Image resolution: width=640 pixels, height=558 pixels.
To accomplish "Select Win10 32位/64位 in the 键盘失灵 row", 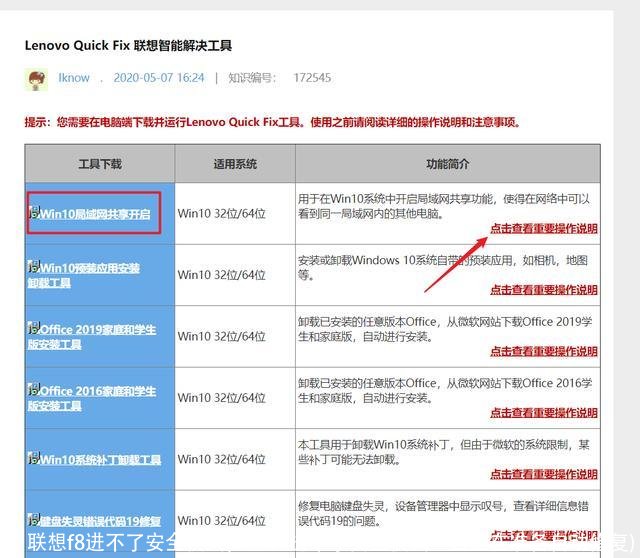I will click(222, 521).
